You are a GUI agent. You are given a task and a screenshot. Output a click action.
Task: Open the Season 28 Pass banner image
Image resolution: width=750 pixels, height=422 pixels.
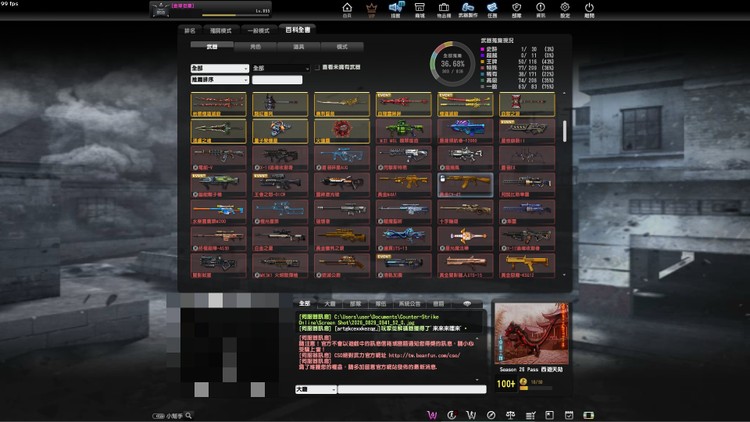[x=531, y=333]
